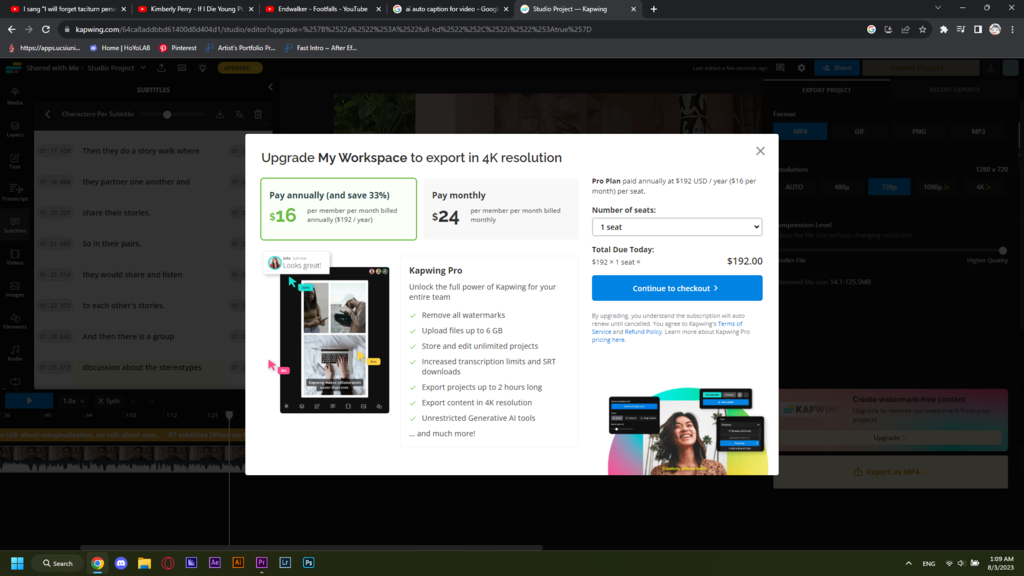Click the playhead marker on timeline

(x=229, y=415)
